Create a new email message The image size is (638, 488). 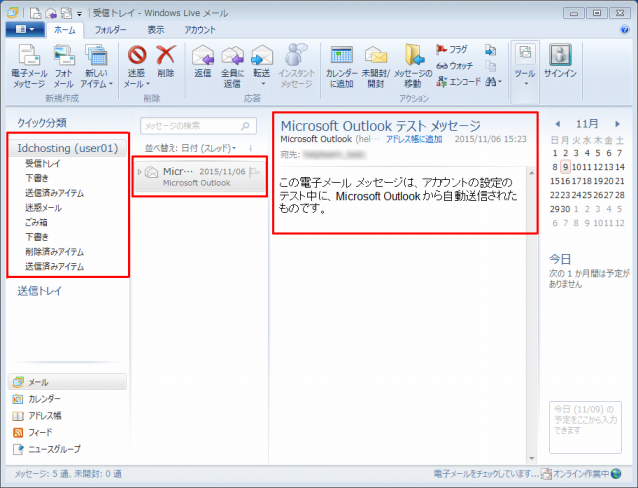(29, 66)
